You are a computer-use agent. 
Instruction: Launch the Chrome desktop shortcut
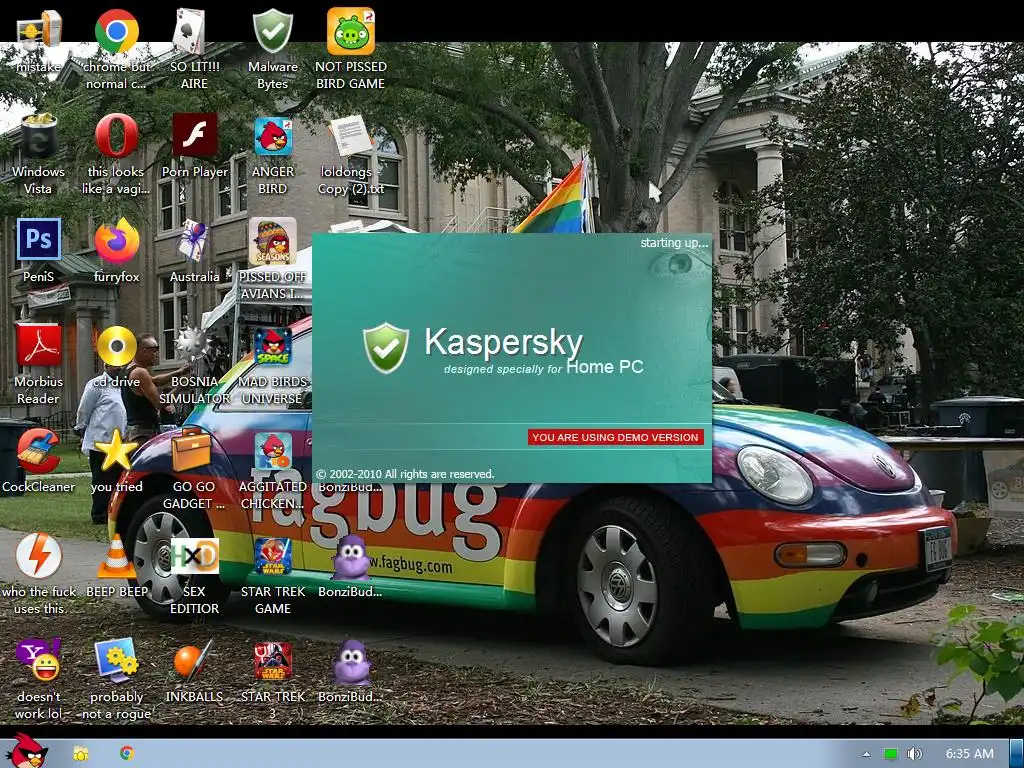pos(116,31)
